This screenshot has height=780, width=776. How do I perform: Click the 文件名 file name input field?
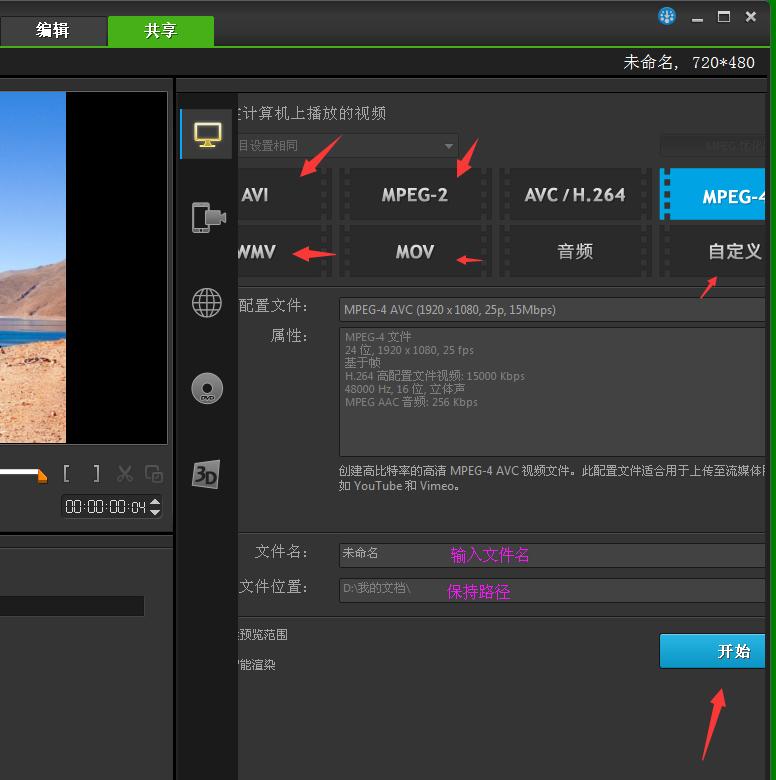point(552,554)
